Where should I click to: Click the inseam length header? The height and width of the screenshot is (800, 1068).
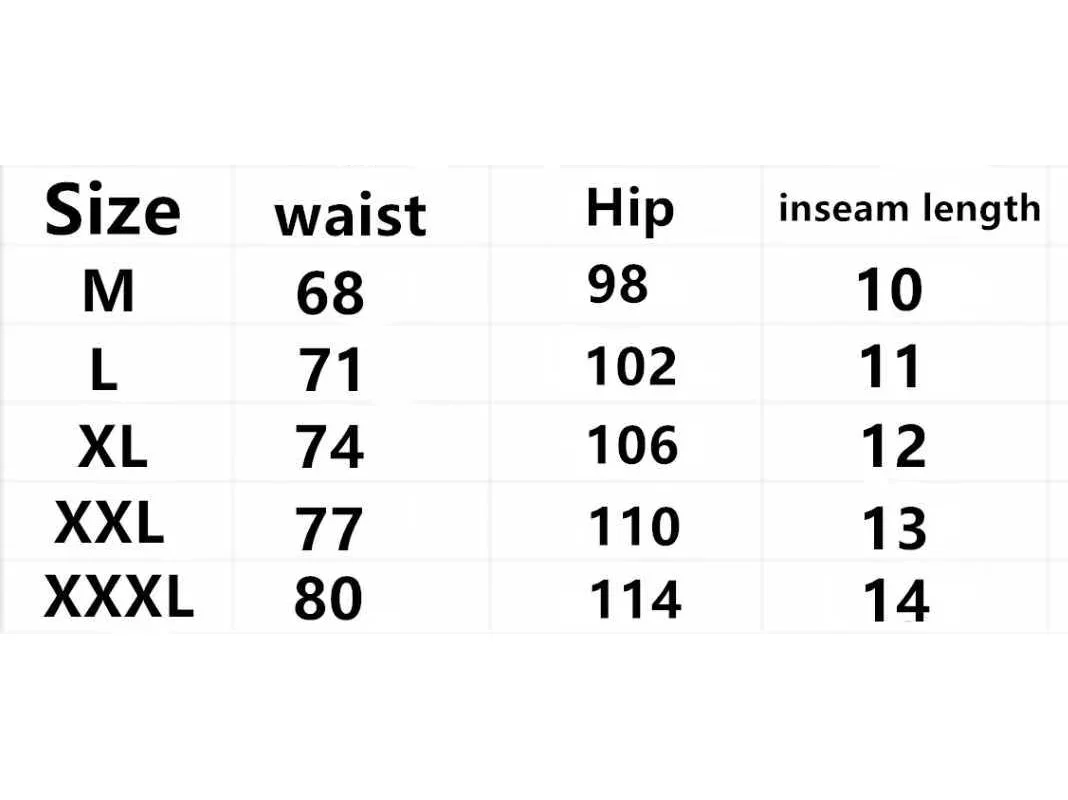pos(909,208)
